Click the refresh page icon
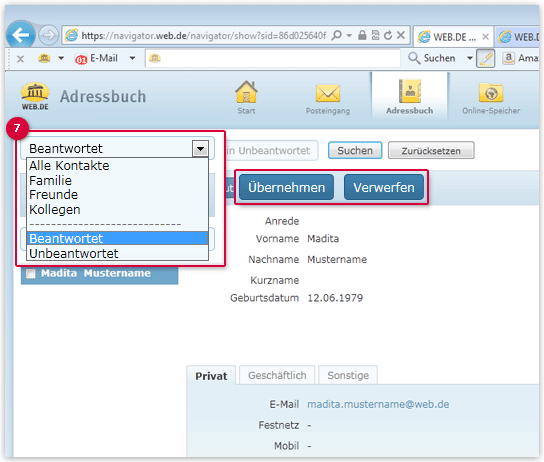This screenshot has width=544, height=462. click(388, 35)
